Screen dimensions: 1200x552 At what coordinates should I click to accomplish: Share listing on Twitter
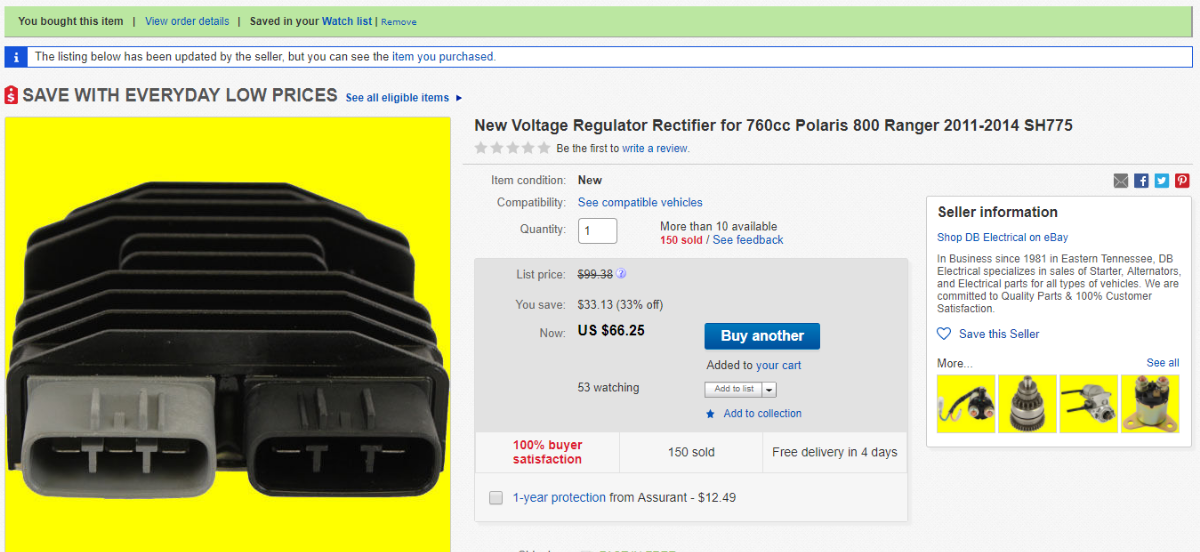1161,181
